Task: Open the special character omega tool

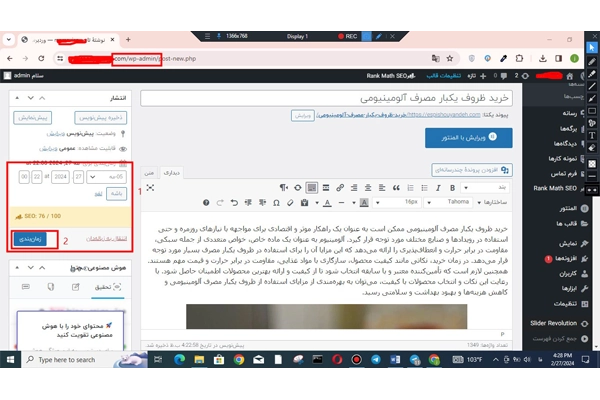Action: (x=276, y=203)
